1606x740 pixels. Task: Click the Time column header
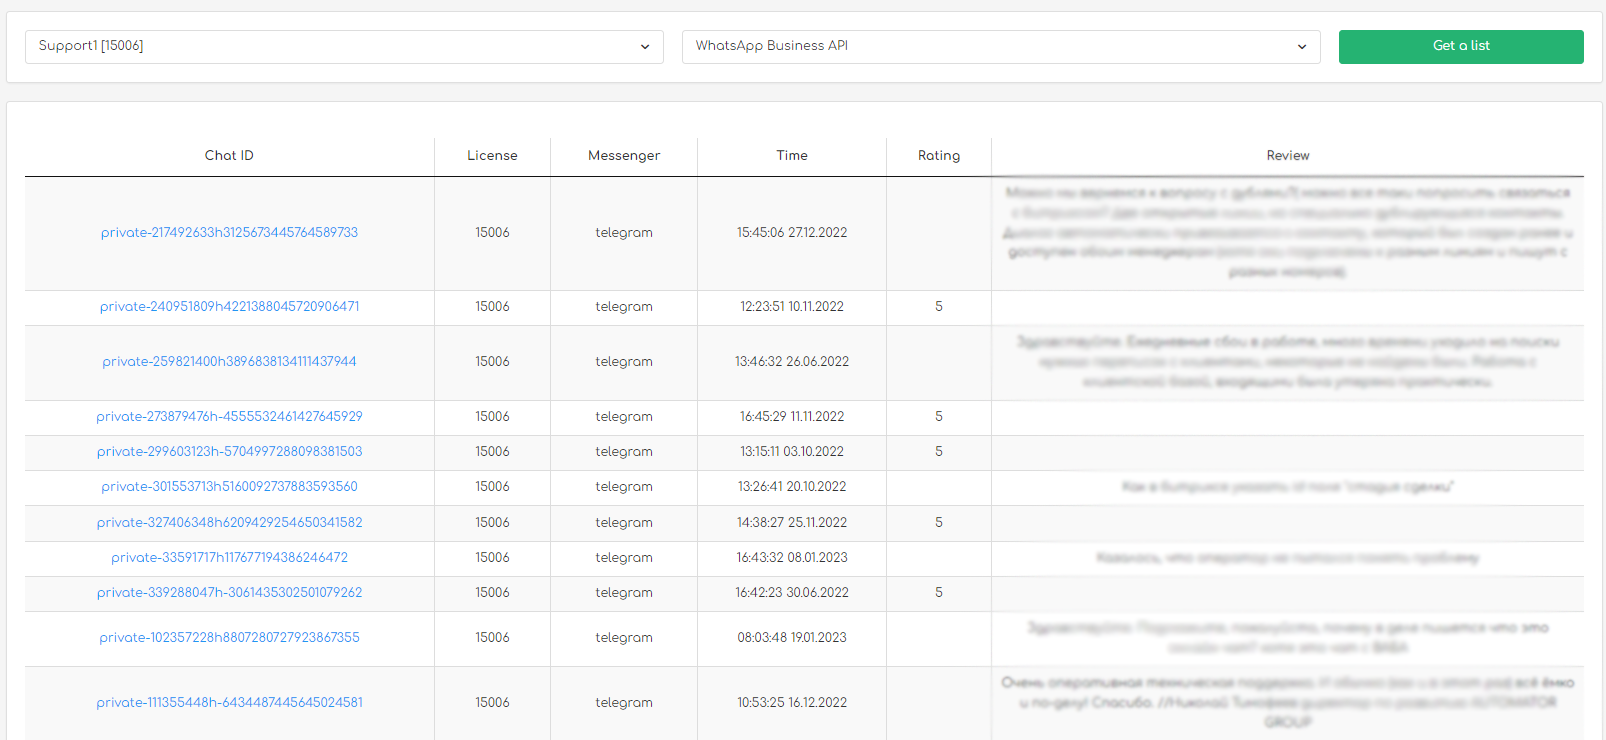point(791,156)
